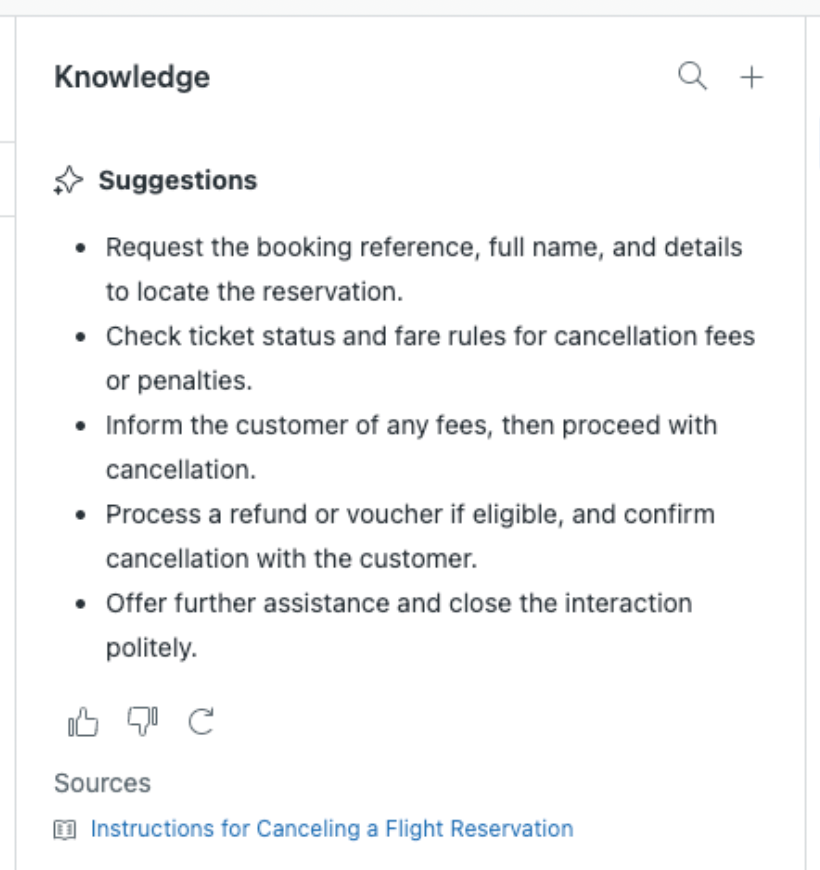
Task: Click the Knowledge panel title
Action: (x=132, y=77)
